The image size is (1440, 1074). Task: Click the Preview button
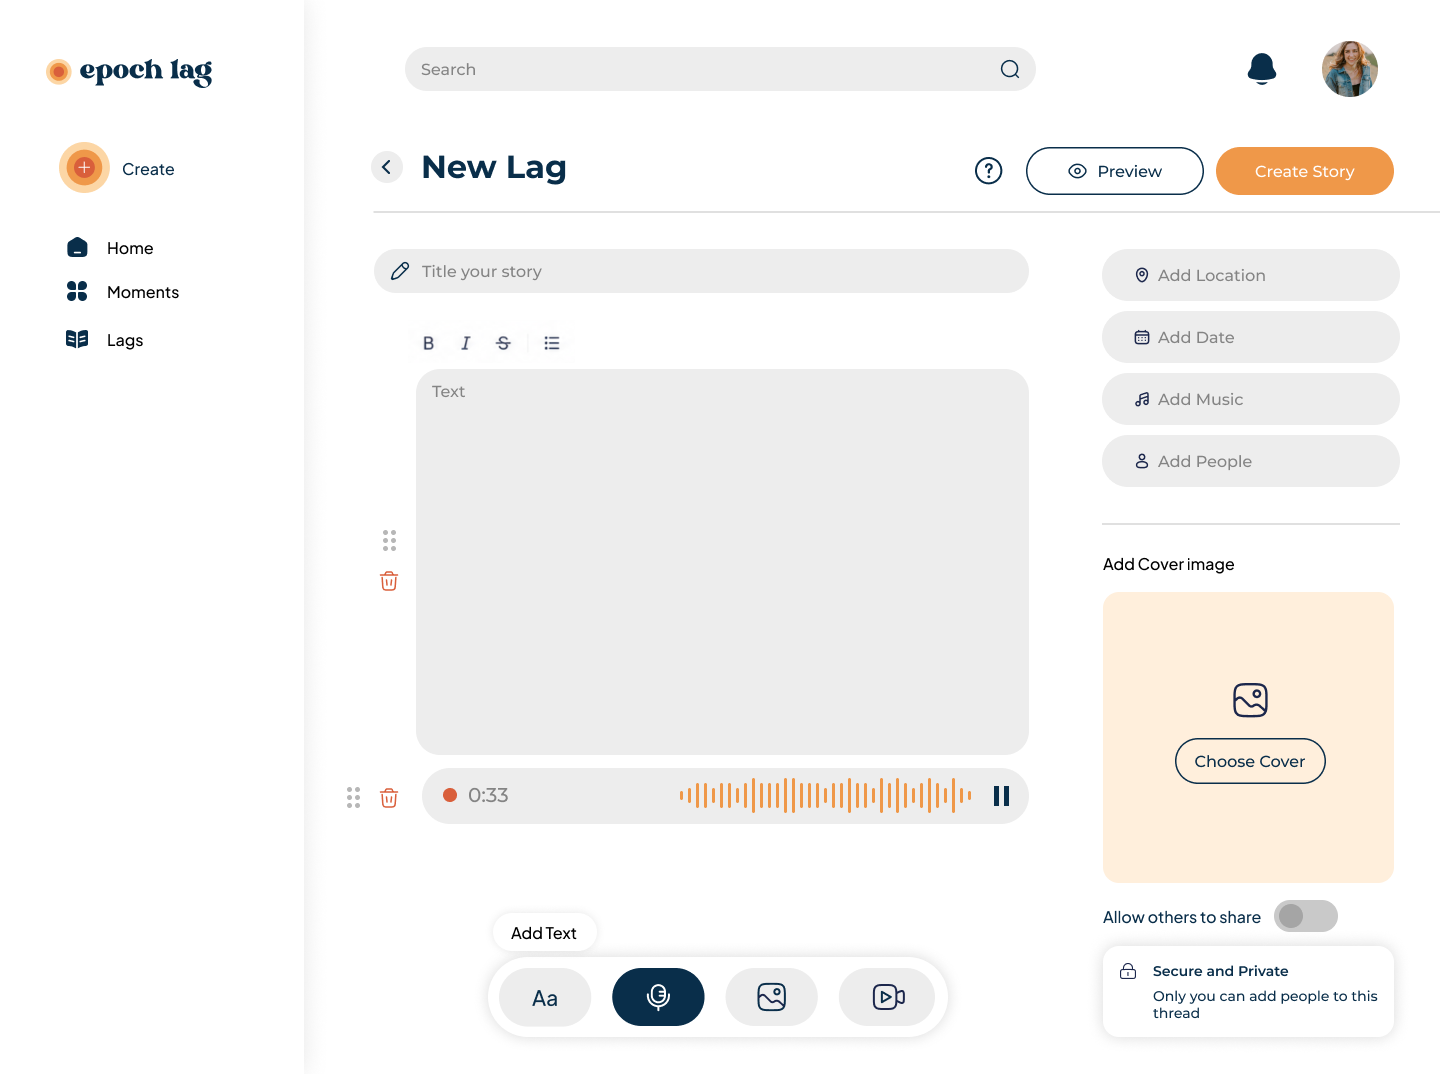1115,171
